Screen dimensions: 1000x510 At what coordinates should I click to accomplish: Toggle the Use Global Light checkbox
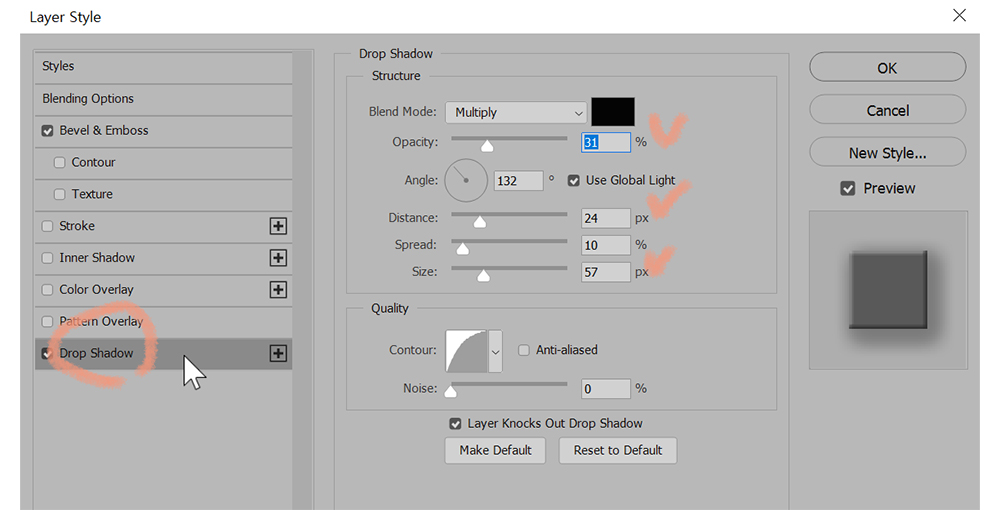click(x=573, y=181)
